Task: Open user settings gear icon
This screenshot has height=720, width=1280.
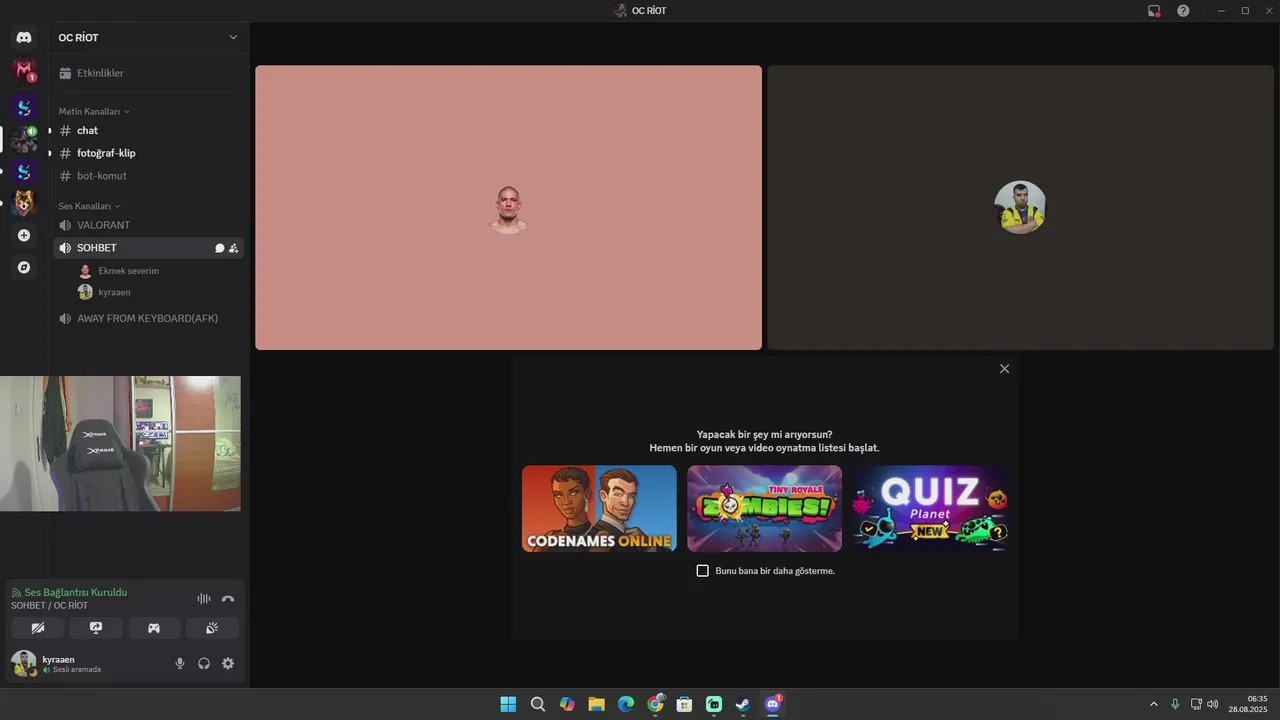Action: [x=228, y=663]
